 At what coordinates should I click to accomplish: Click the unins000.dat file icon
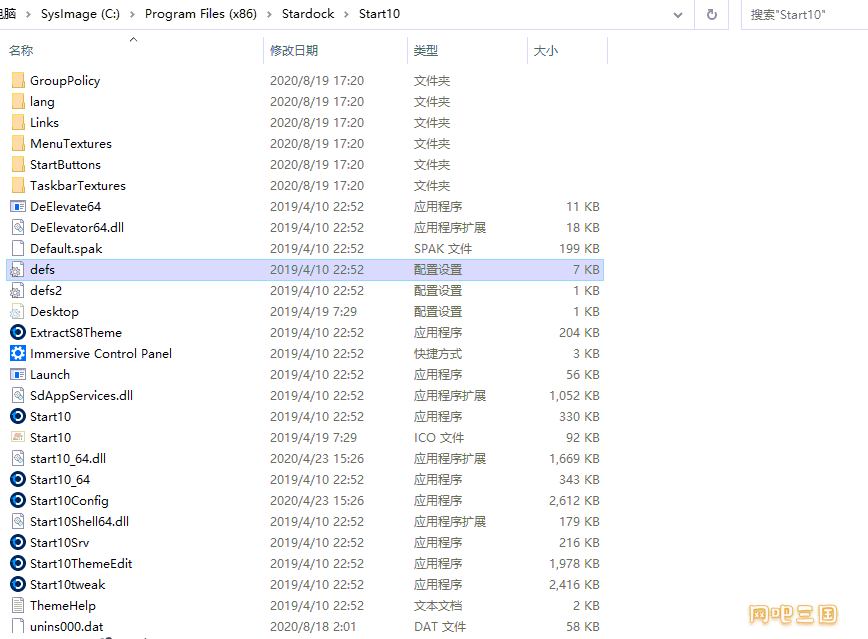click(18, 626)
